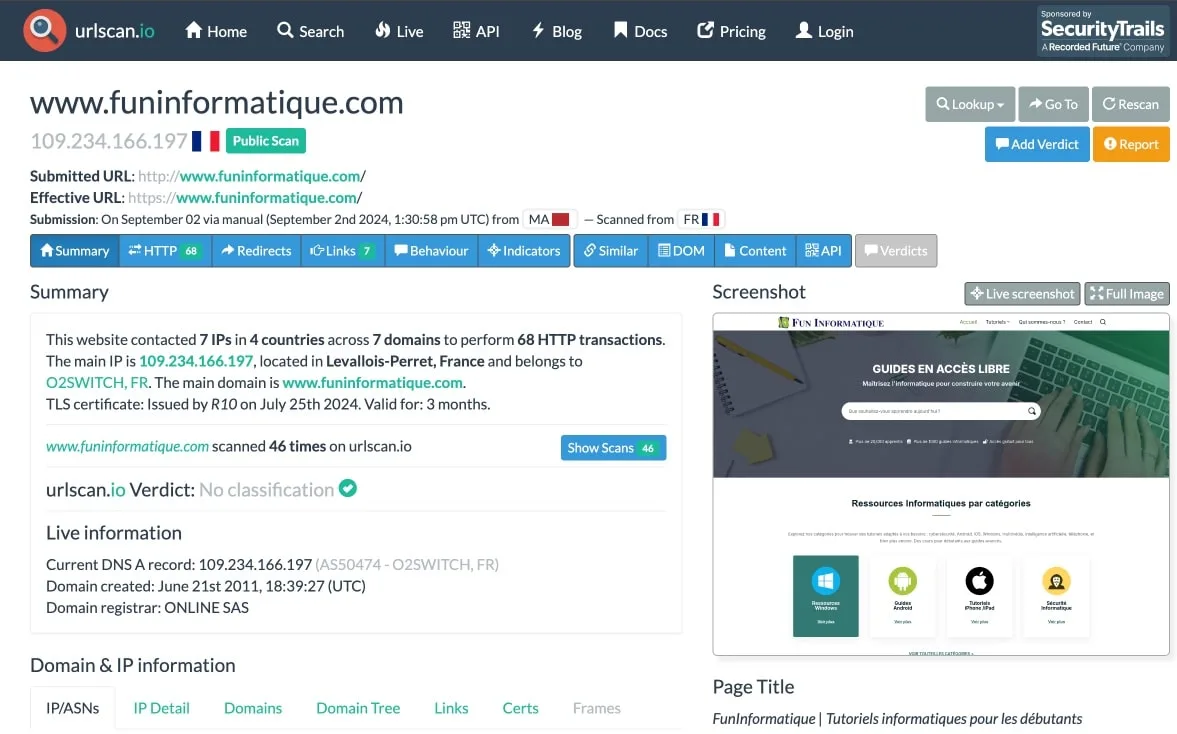Click the Add Verdict button
Viewport: 1177px width, 734px height.
[1037, 144]
